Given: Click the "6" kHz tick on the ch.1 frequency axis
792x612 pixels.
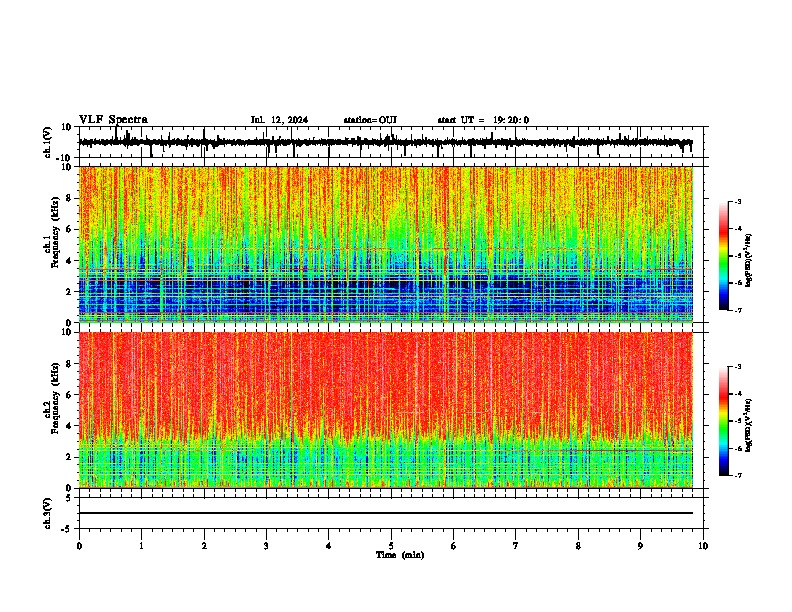Looking at the screenshot, I should (x=69, y=229).
